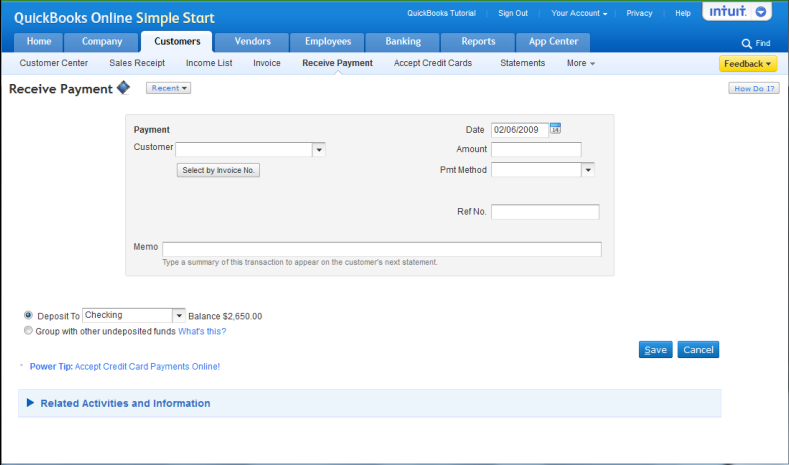Click the Balance $2,650.00 text
Viewport: 789px width, 465px height.
[225, 316]
